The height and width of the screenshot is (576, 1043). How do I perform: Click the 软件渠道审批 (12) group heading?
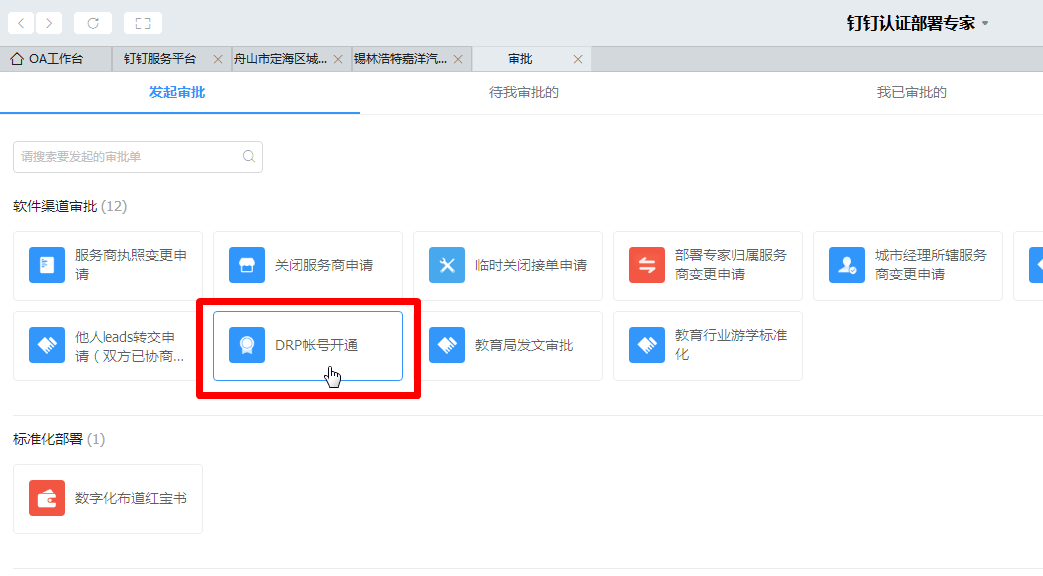click(x=70, y=206)
